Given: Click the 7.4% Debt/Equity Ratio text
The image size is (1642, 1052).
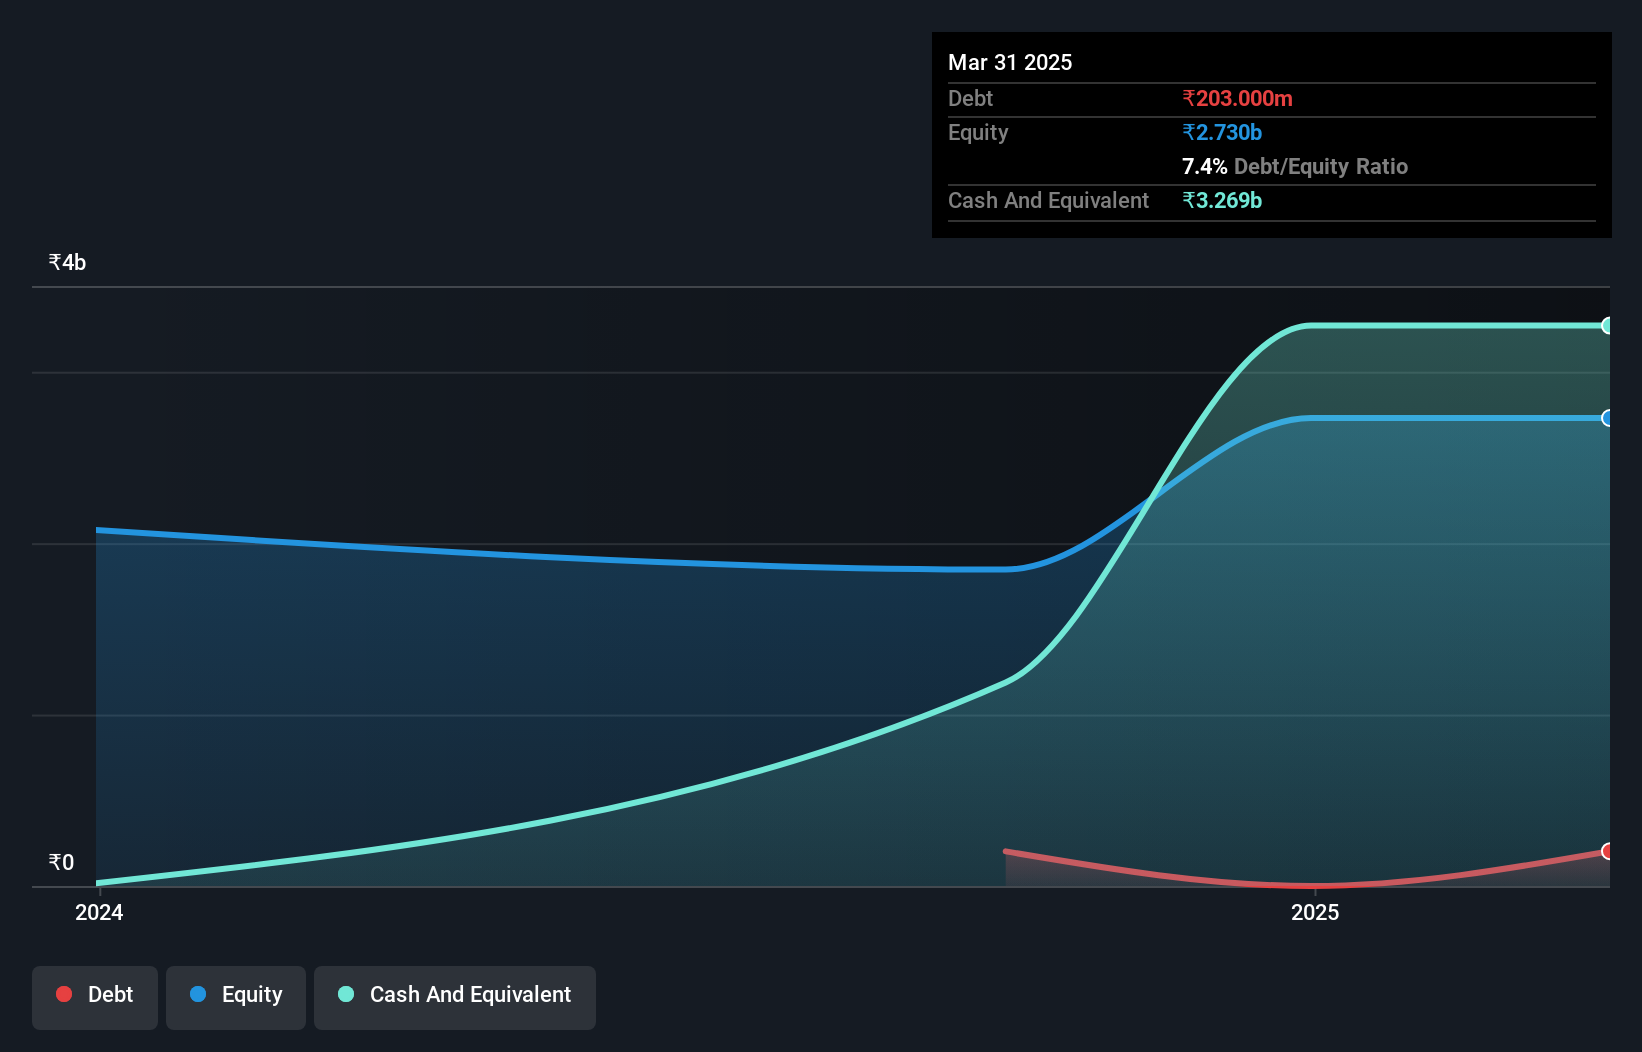Looking at the screenshot, I should (x=1295, y=166).
